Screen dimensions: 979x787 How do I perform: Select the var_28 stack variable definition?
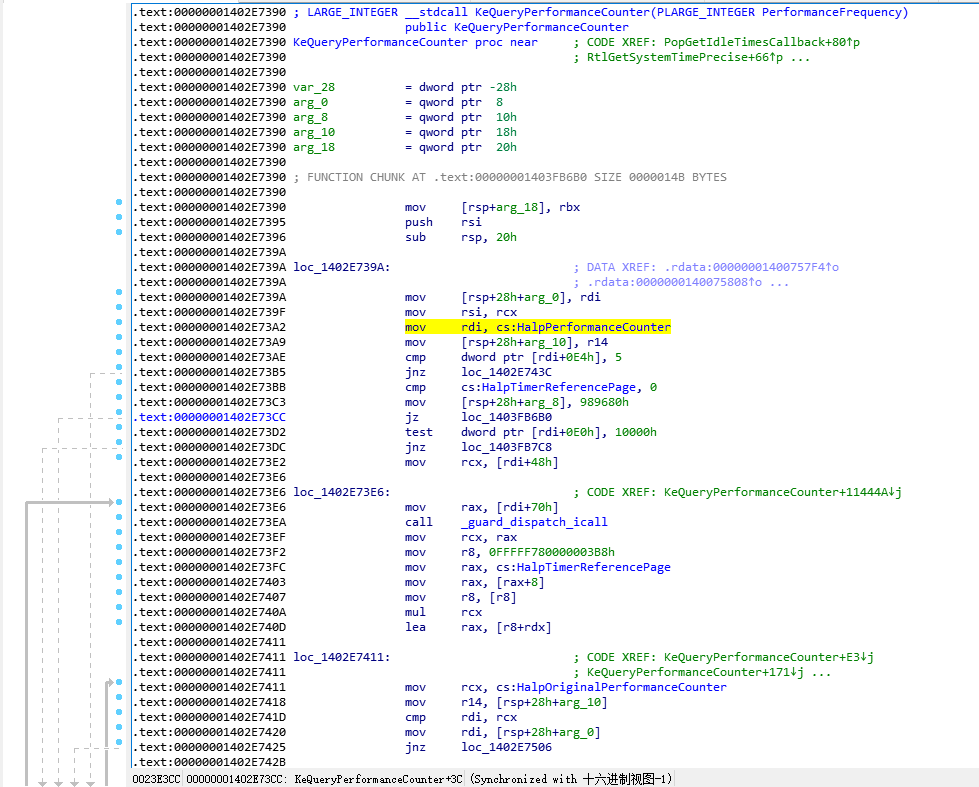click(314, 87)
